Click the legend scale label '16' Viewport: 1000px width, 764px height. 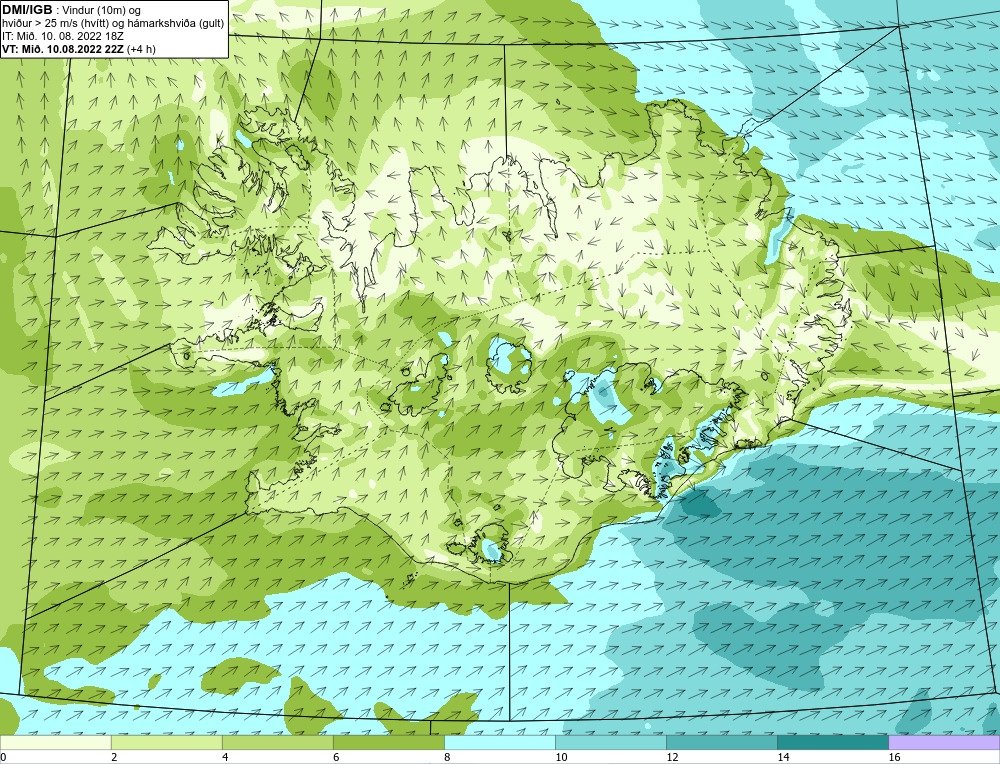pyautogui.click(x=894, y=757)
